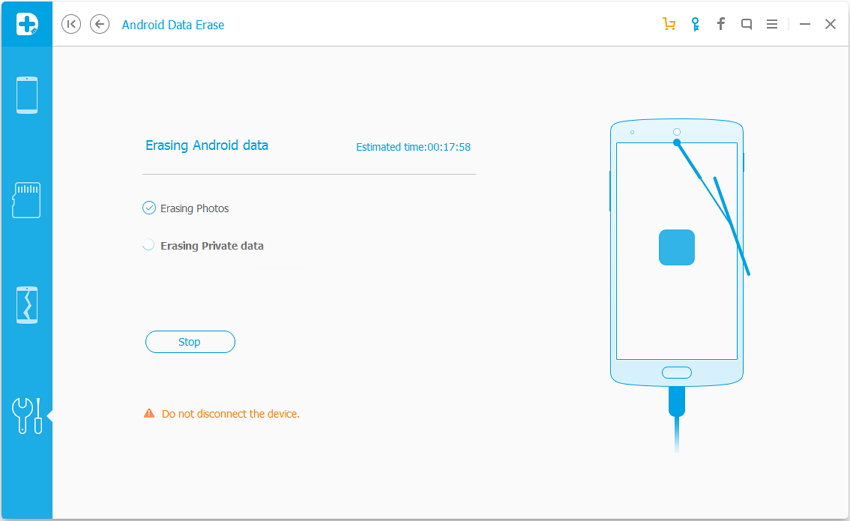850x521 pixels.
Task: Go to the first page icon
Action: 71,24
